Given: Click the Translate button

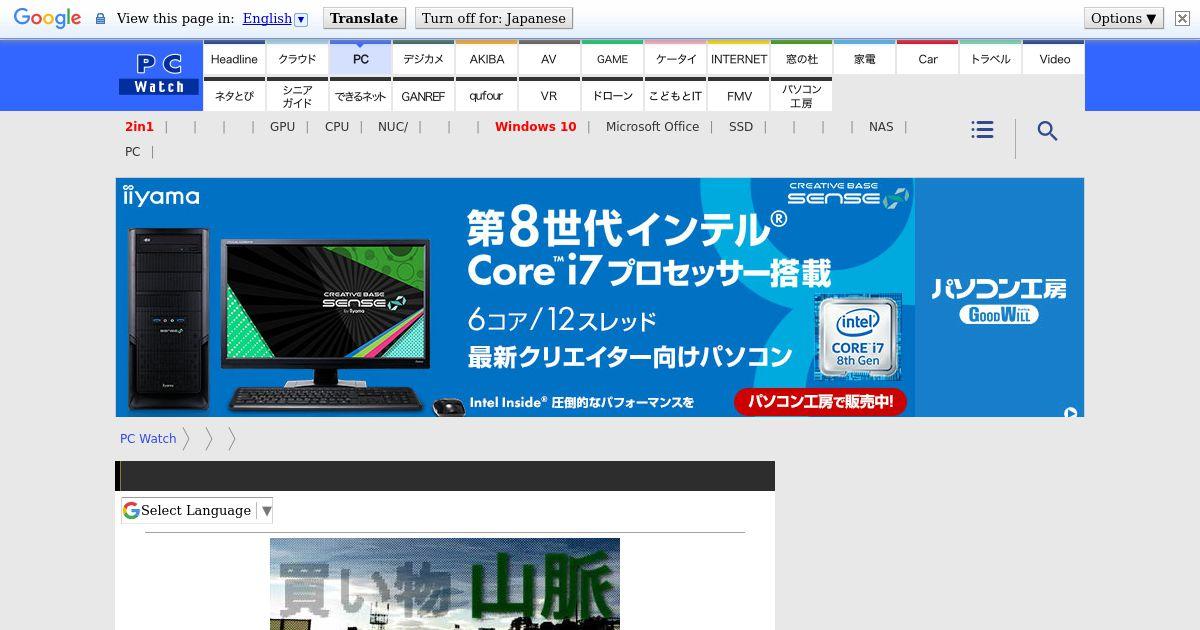Looking at the screenshot, I should tap(364, 18).
